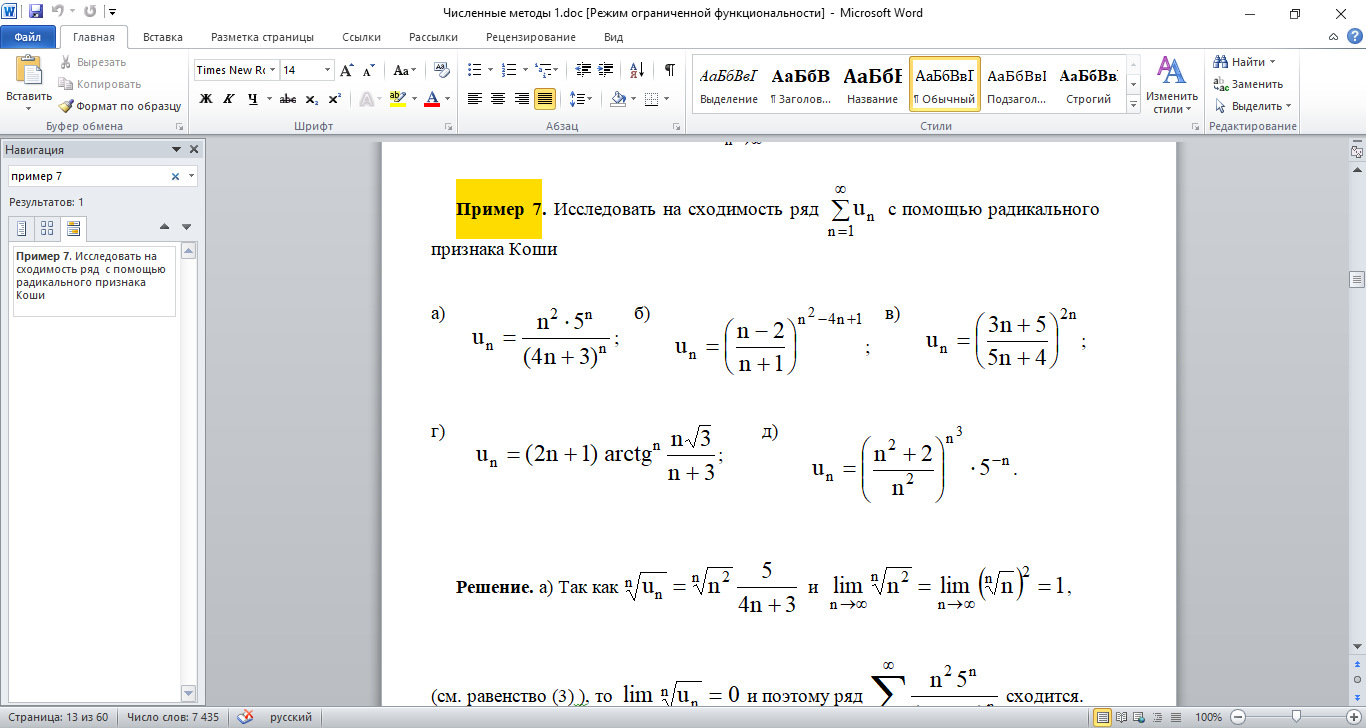Image resolution: width=1366 pixels, height=728 pixels.
Task: Apply the Обычный style
Action: 945,84
